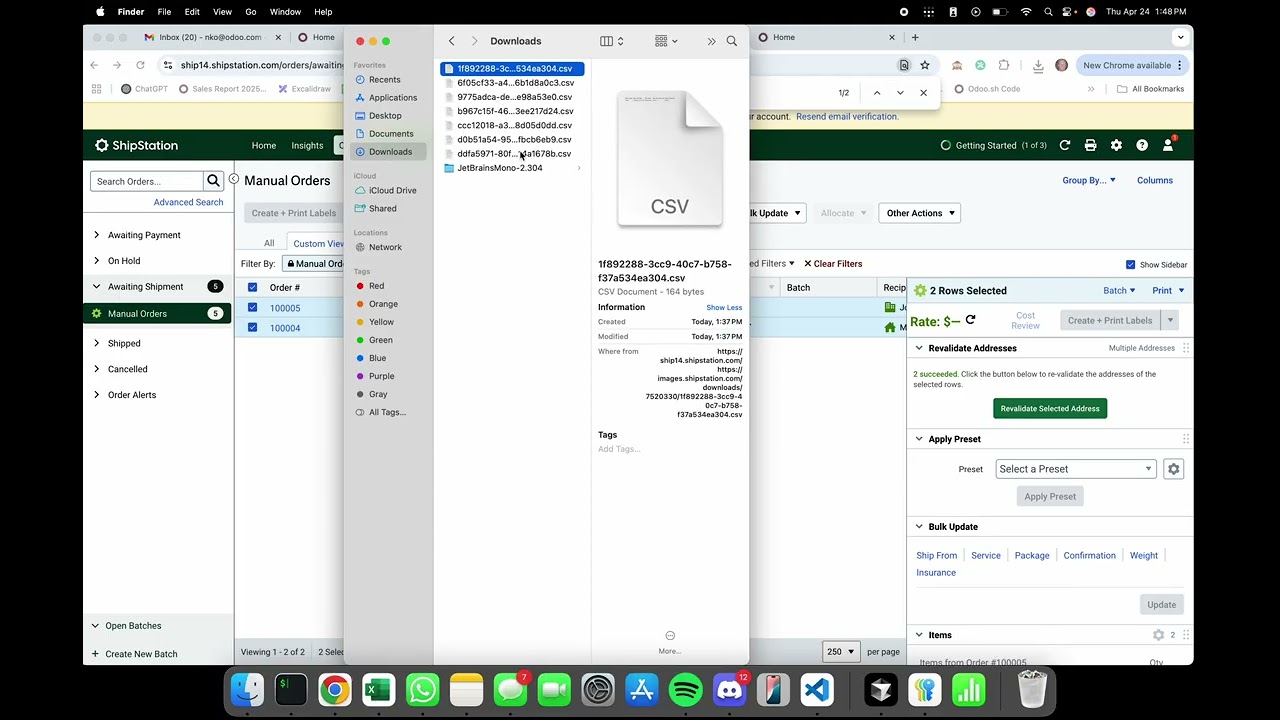This screenshot has width=1280, height=720.
Task: Click the ShipStation printer icon
Action: pos(1090,146)
